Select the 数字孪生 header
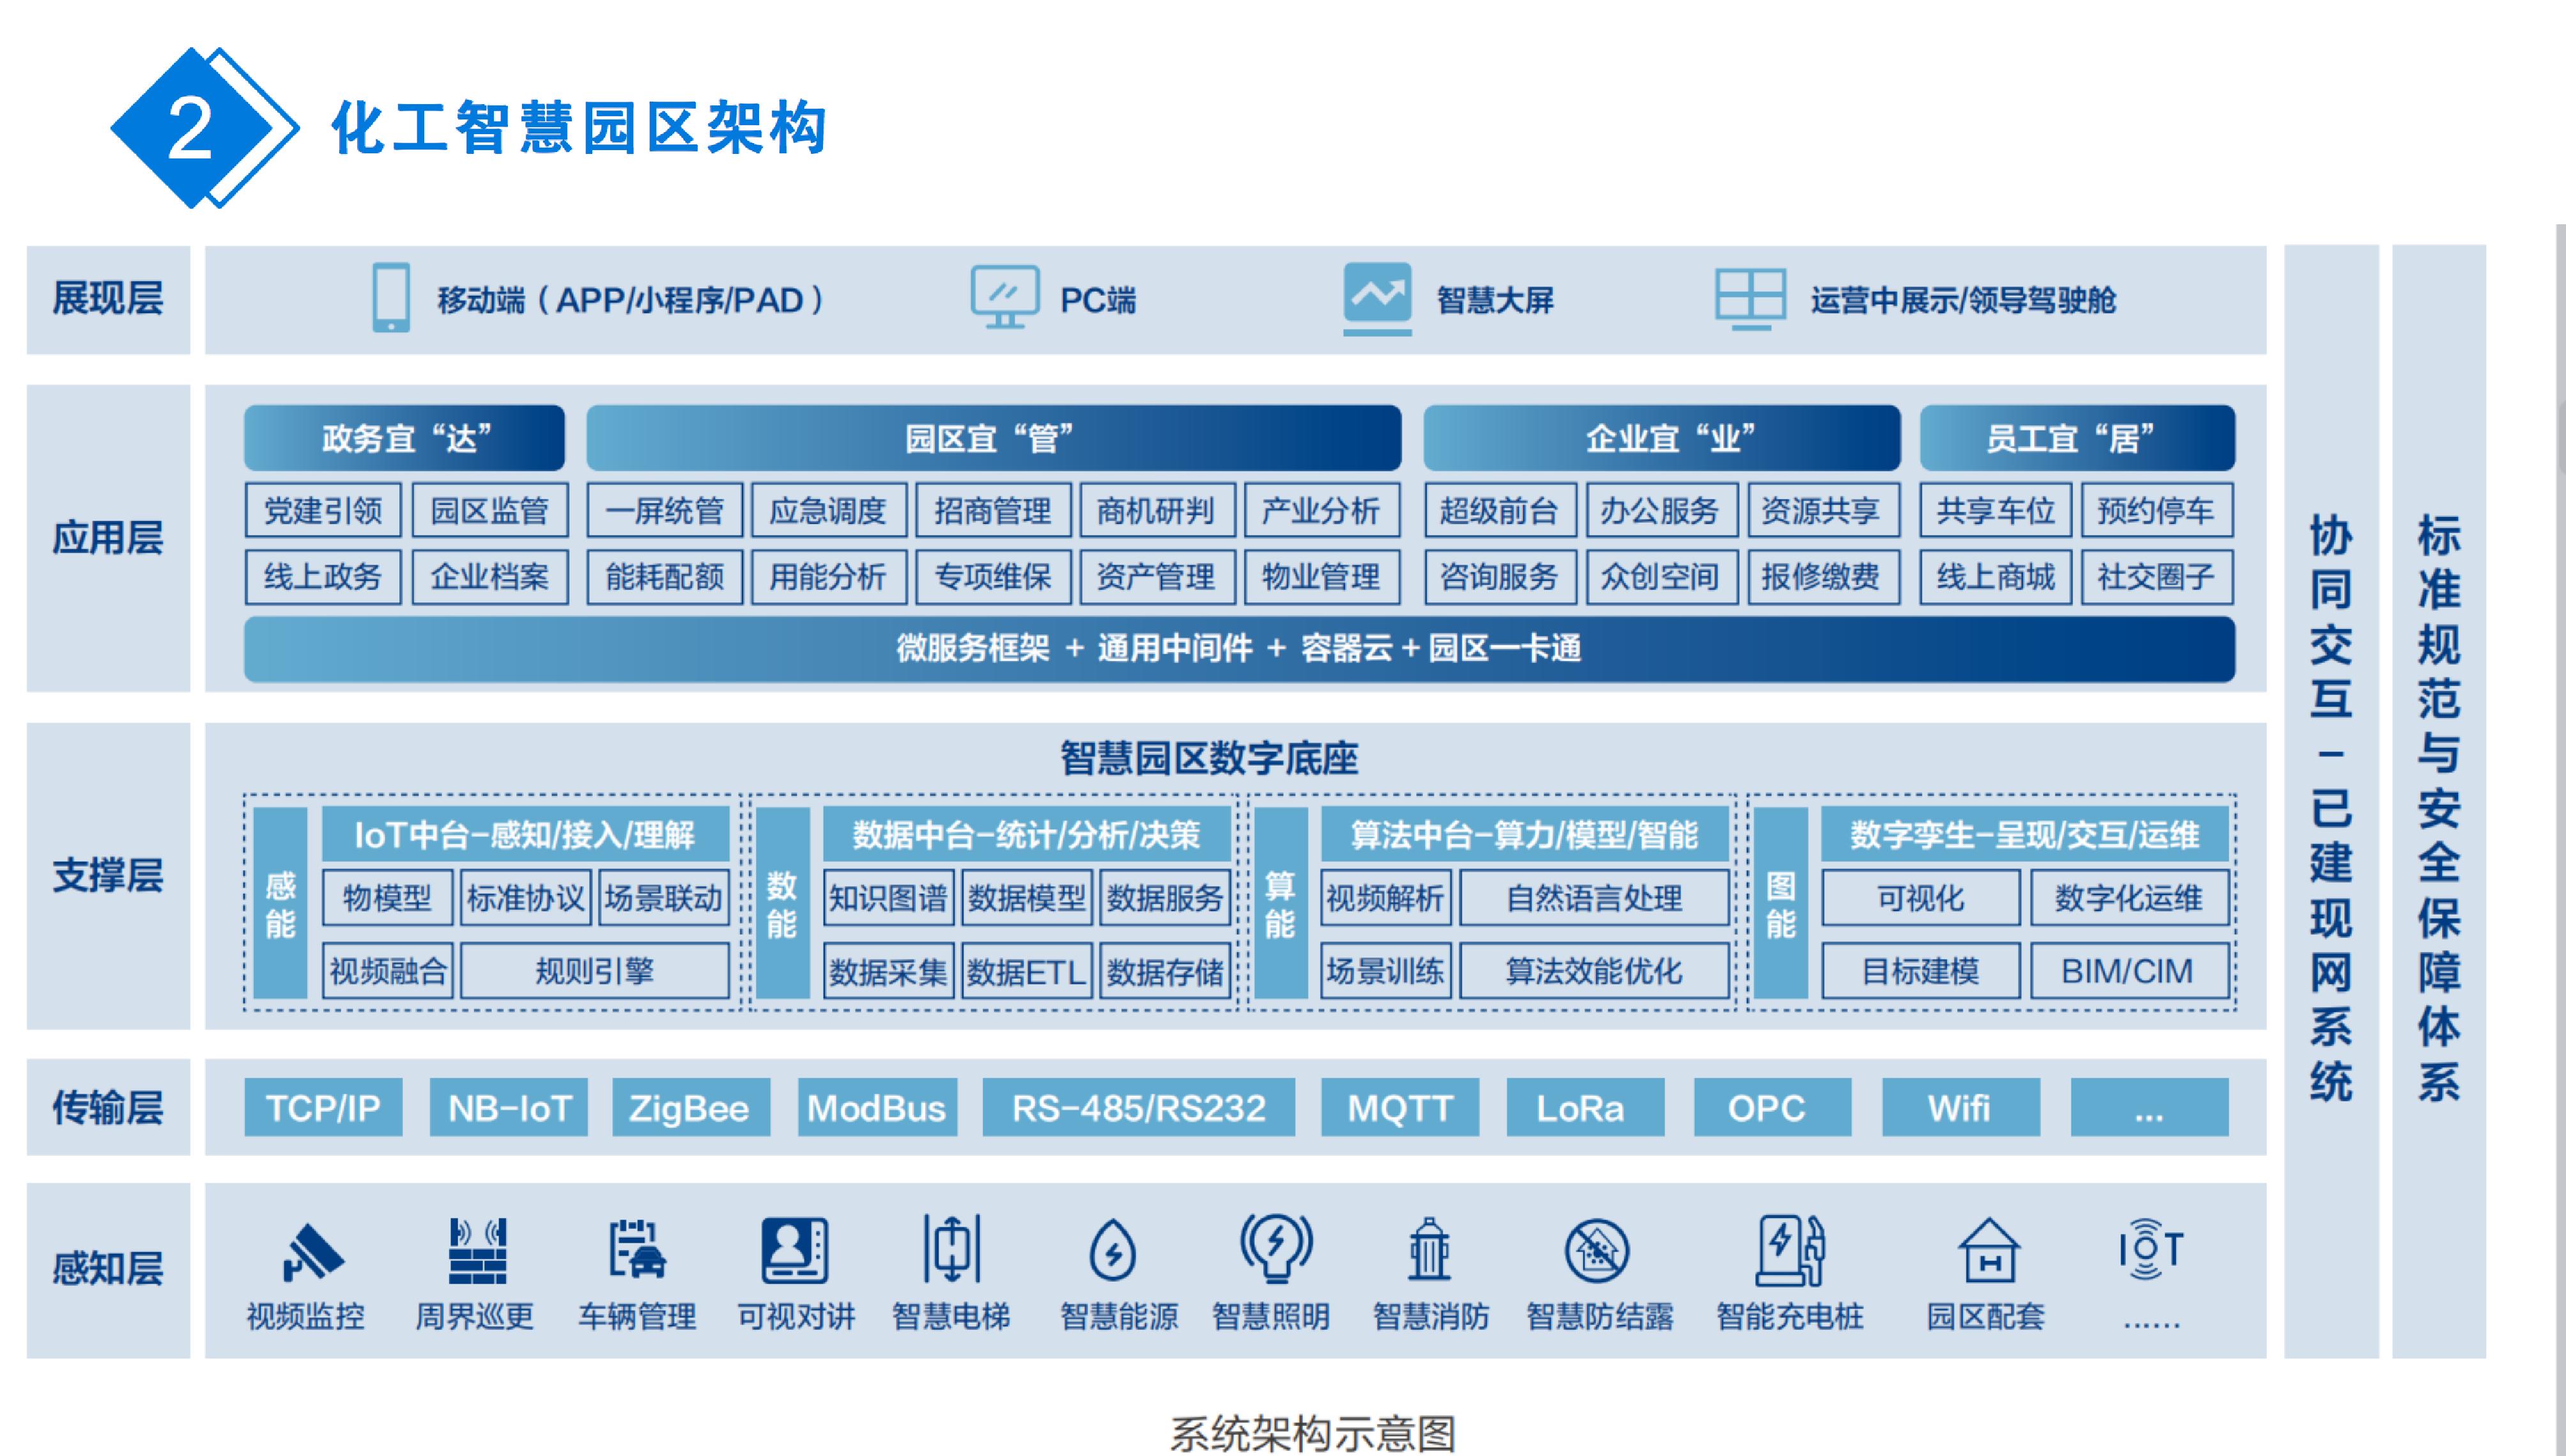 [2025, 834]
